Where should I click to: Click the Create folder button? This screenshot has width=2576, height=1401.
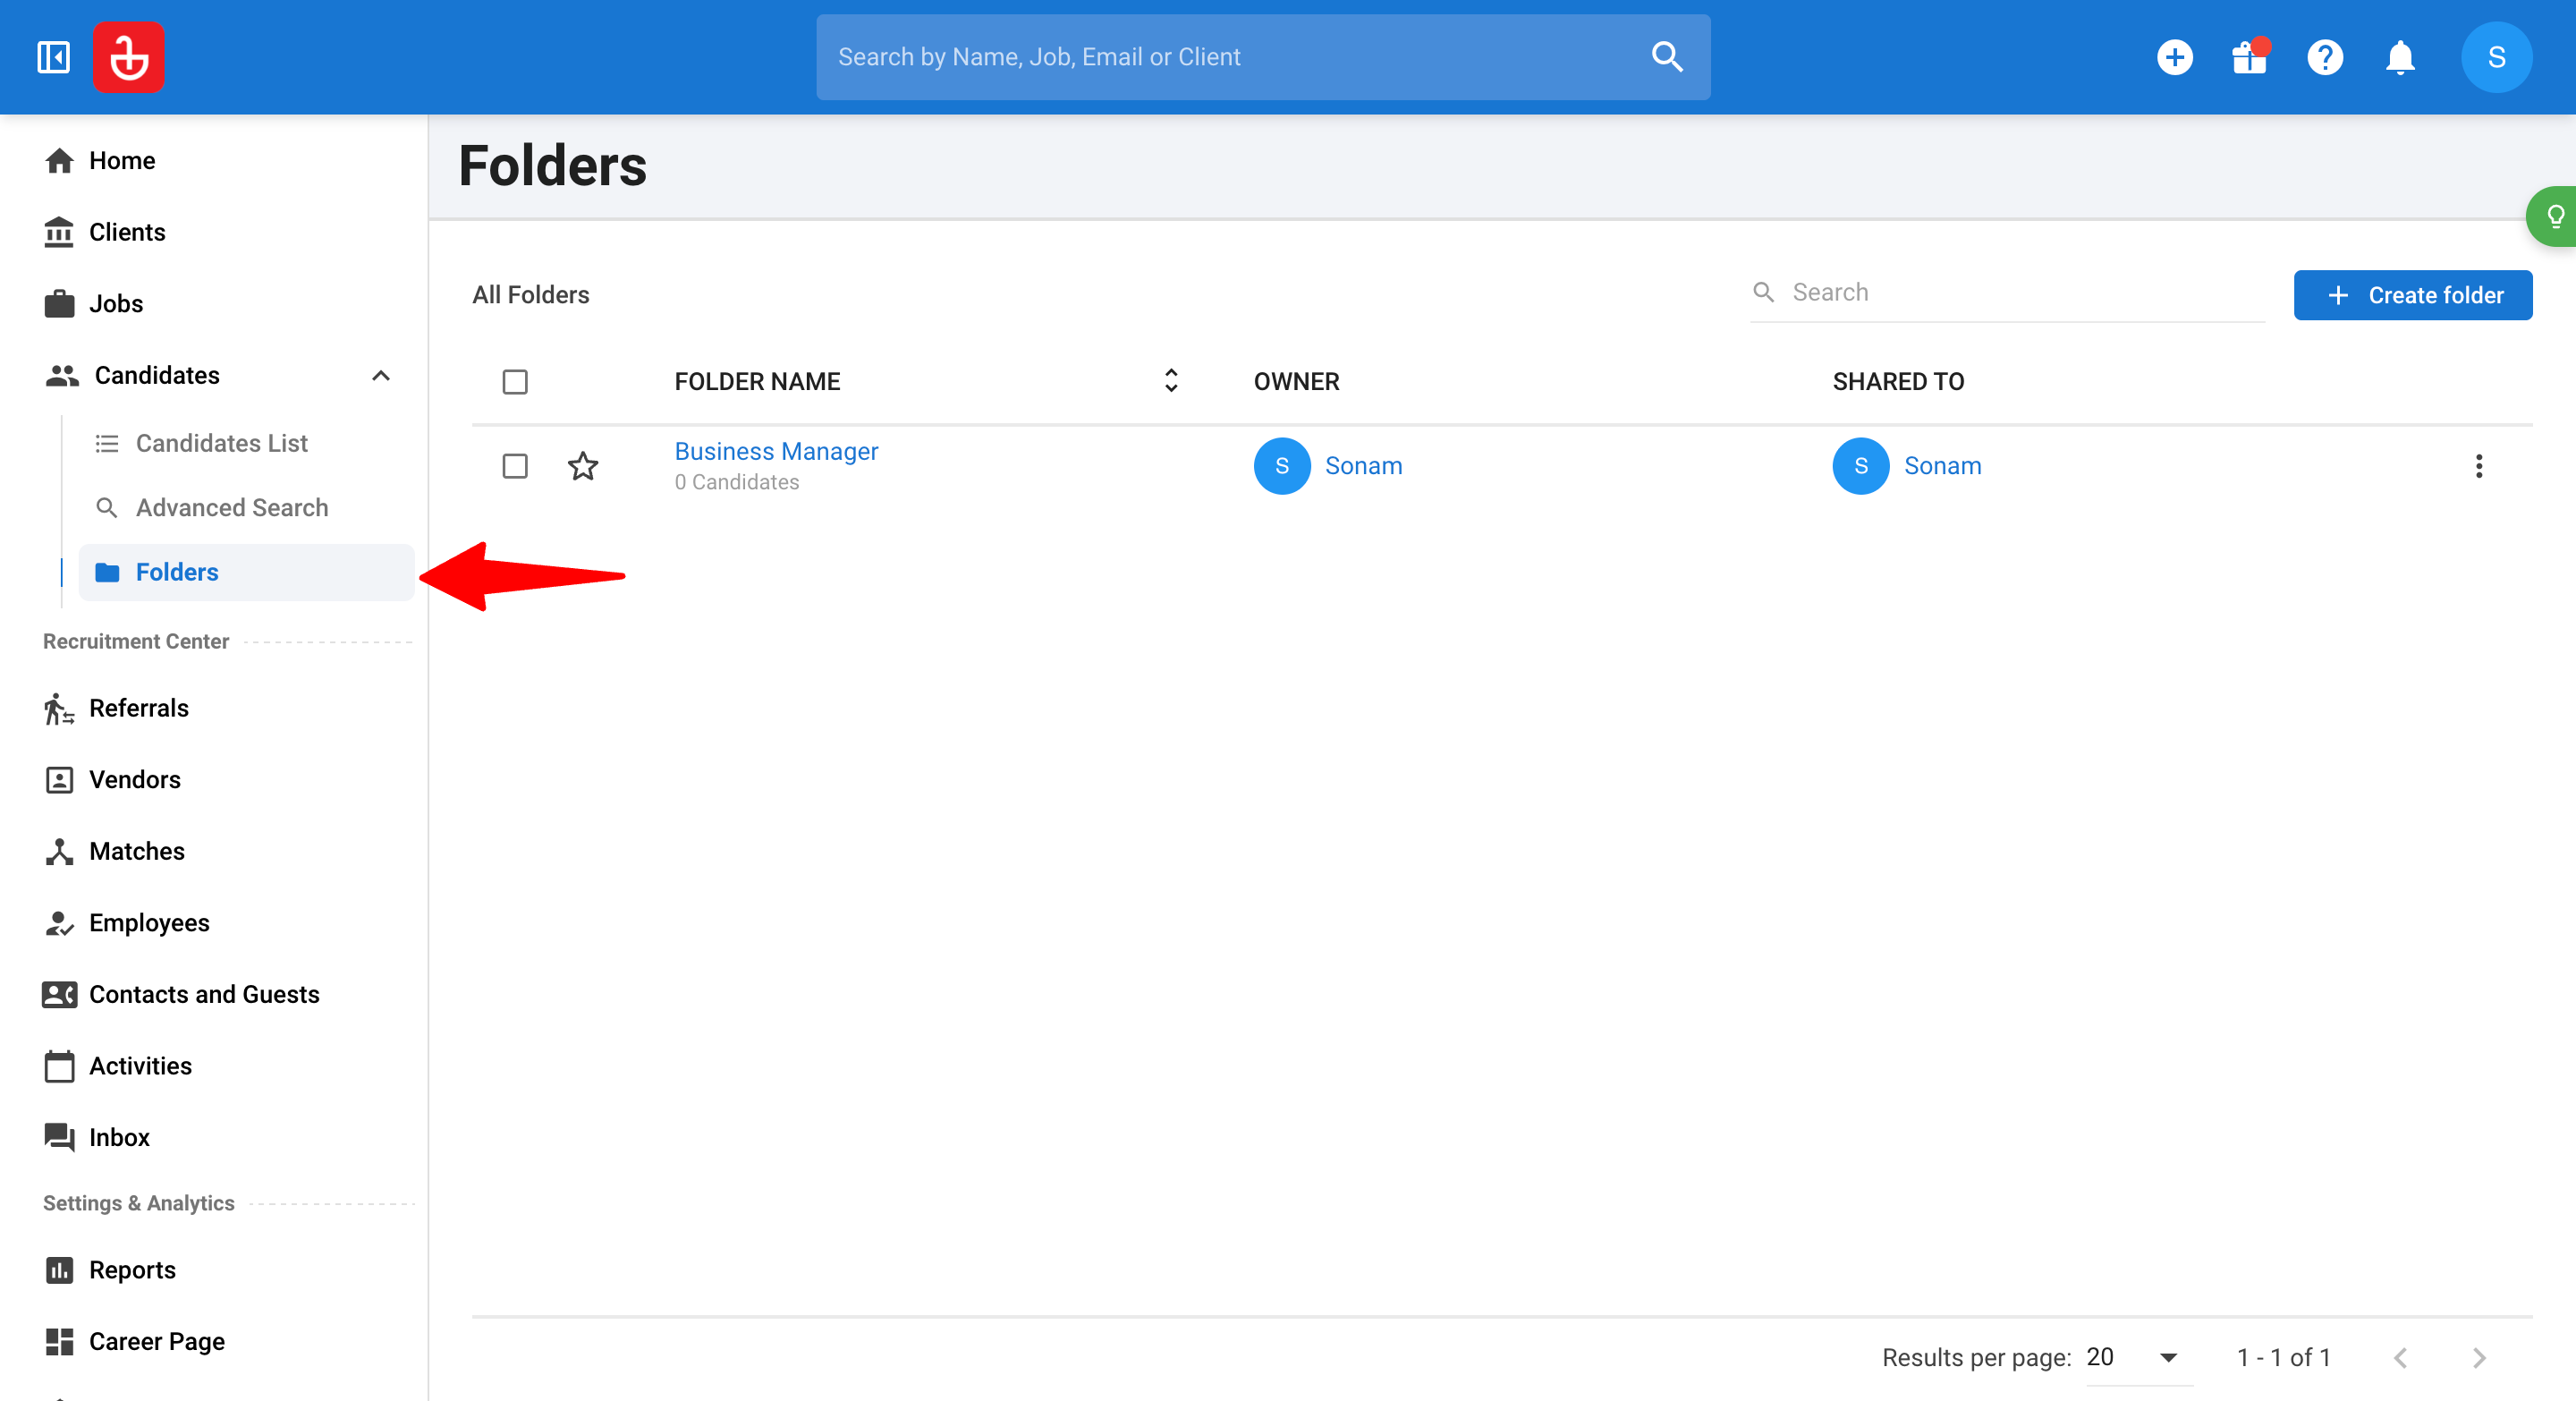pyautogui.click(x=2412, y=295)
